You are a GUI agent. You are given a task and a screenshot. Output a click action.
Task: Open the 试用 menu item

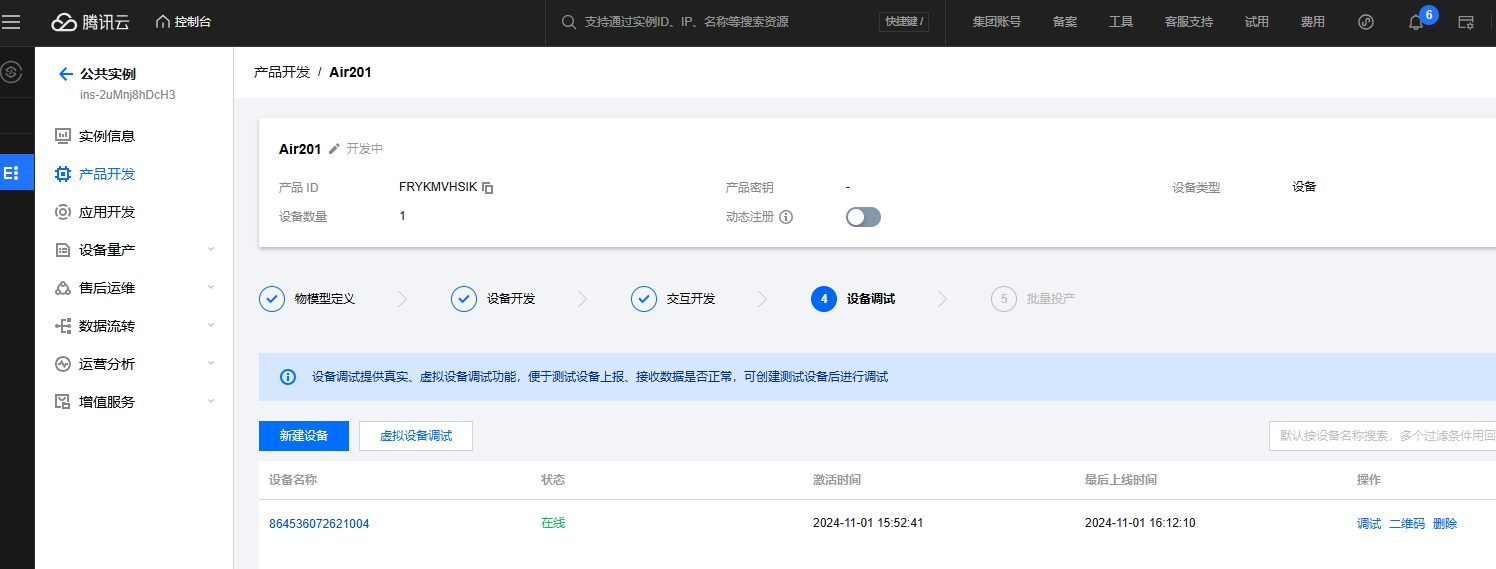[x=1257, y=22]
